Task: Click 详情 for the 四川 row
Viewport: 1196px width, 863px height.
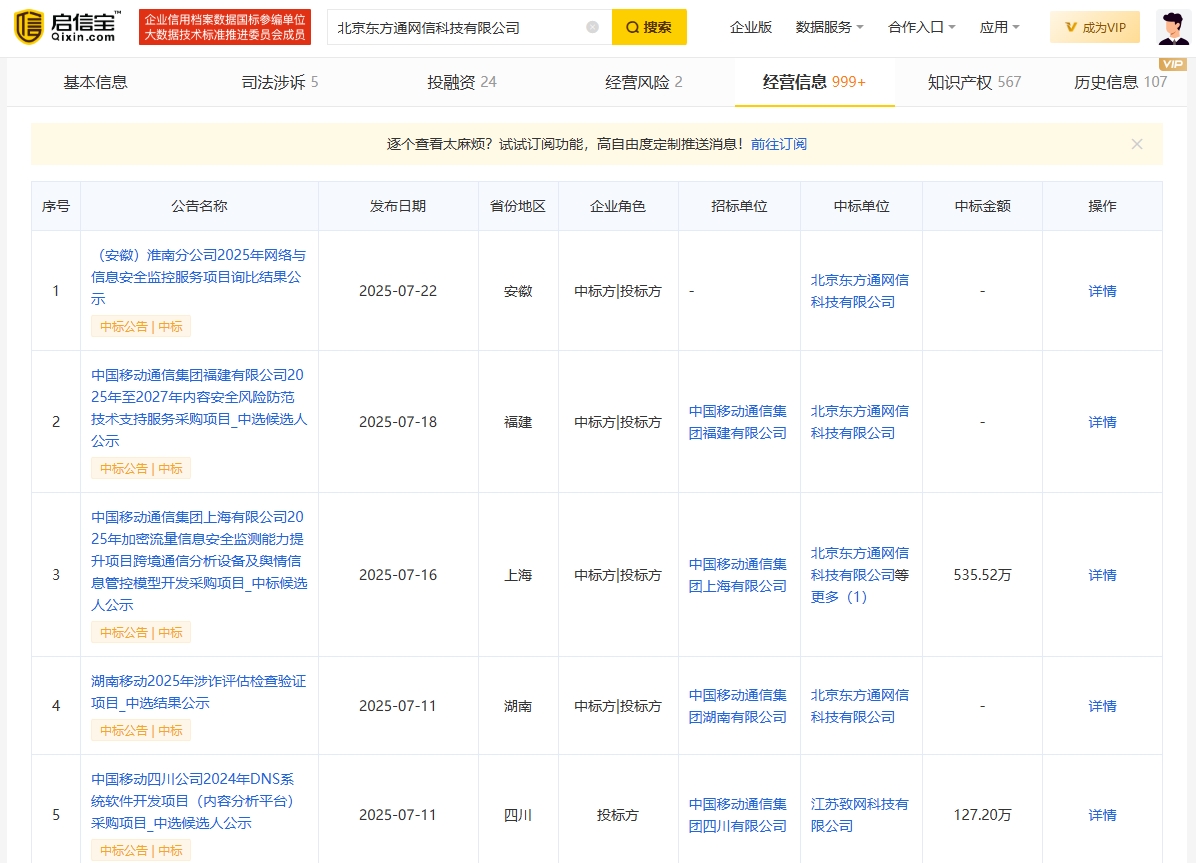Action: (x=1102, y=815)
